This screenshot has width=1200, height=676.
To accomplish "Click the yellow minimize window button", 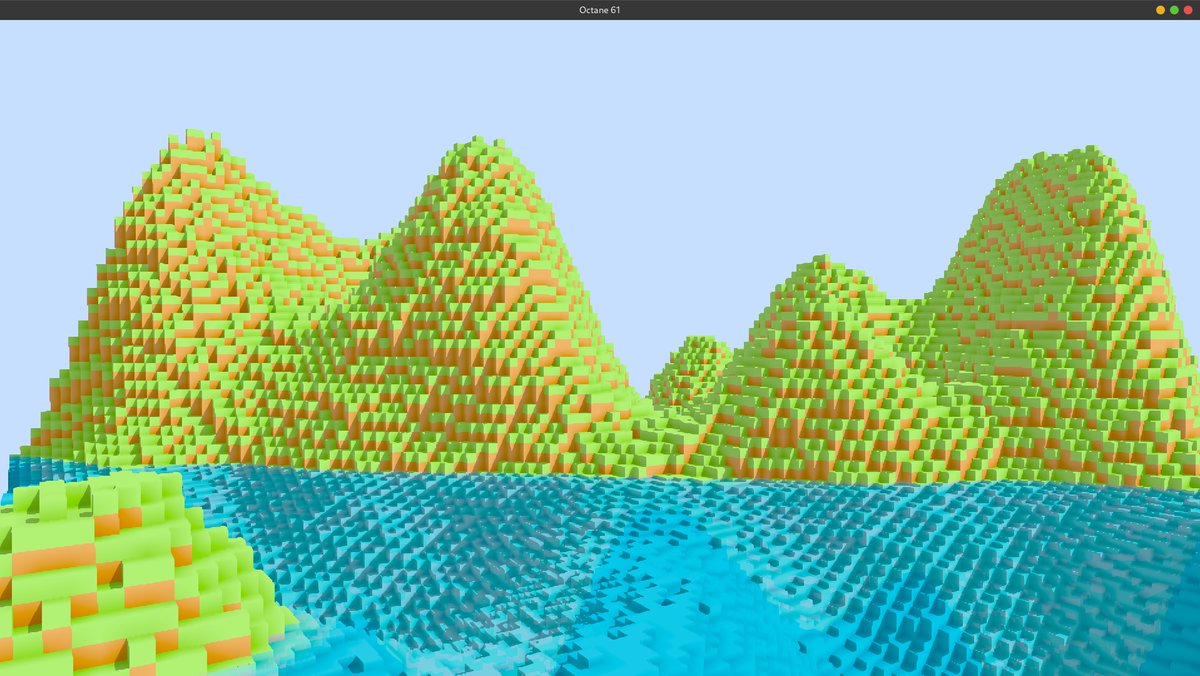I will coord(1160,10).
